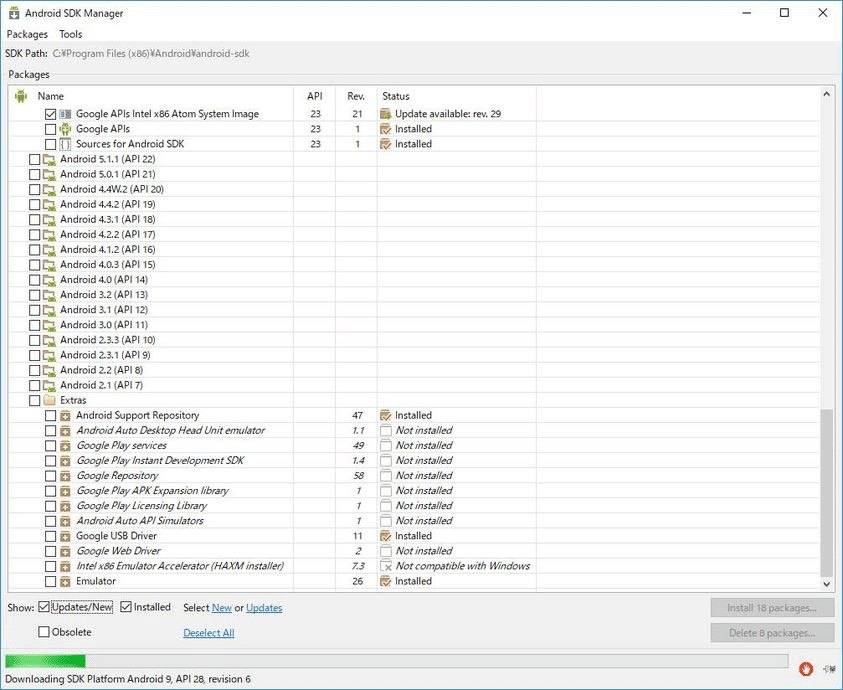Click the Installed status icon for Google APIs row
Screen dimensions: 843x690
tap(385, 129)
